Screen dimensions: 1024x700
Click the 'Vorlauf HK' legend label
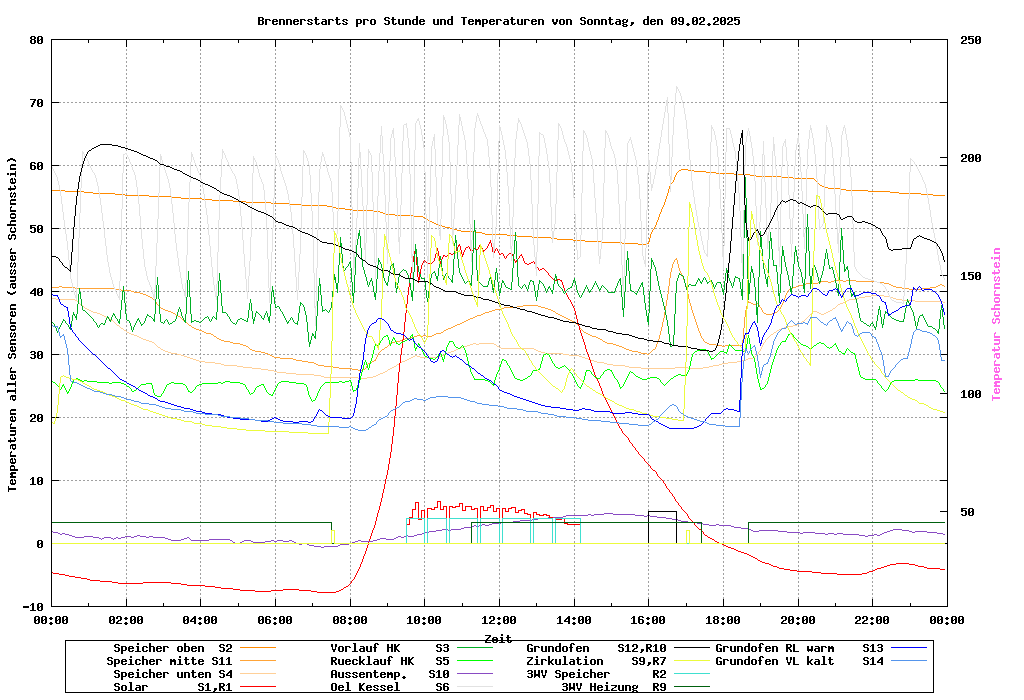click(x=365, y=648)
